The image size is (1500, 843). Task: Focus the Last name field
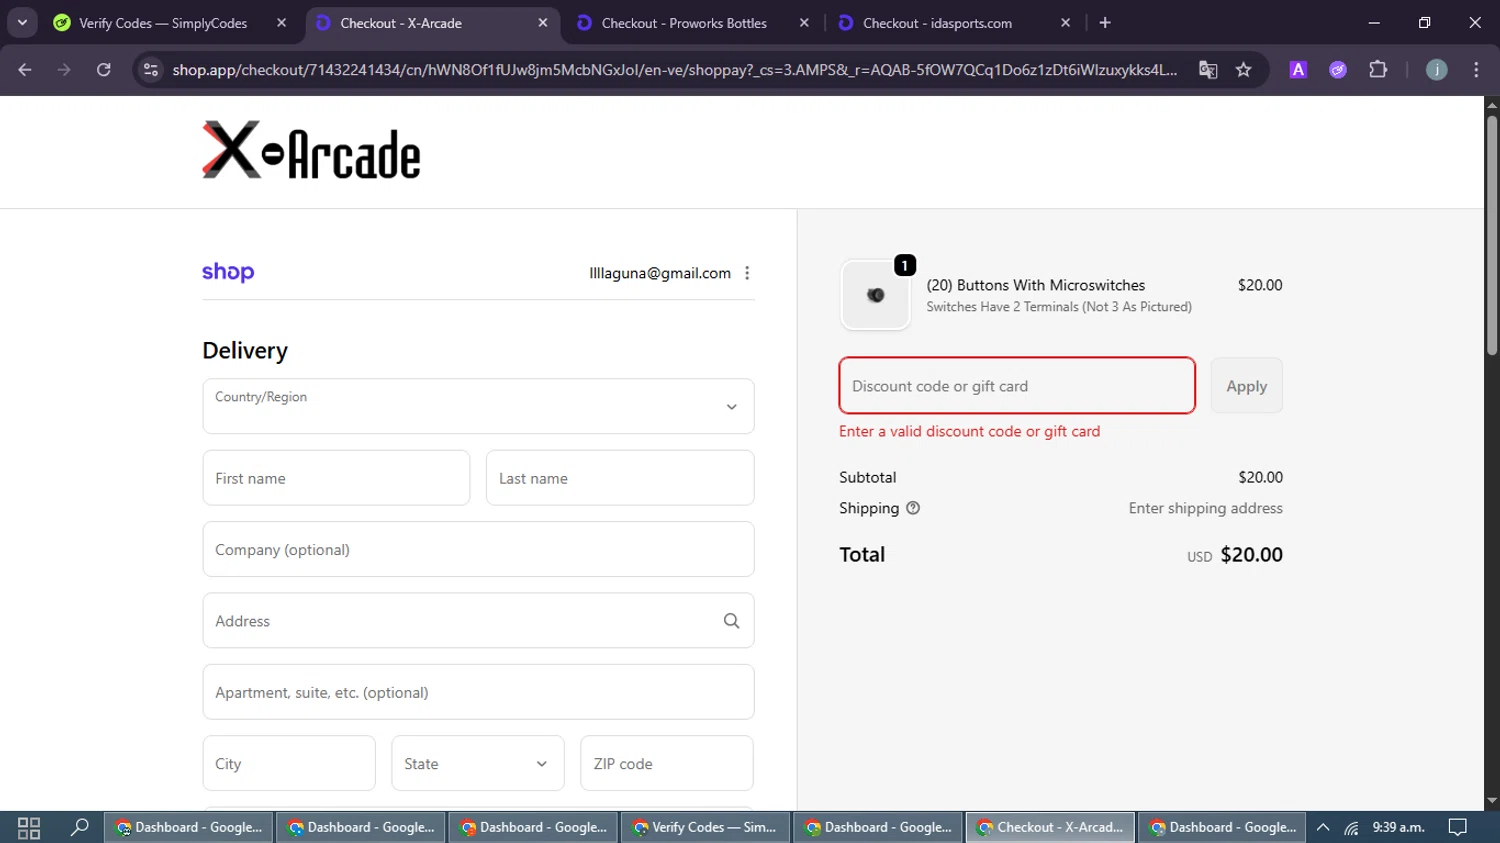click(620, 478)
